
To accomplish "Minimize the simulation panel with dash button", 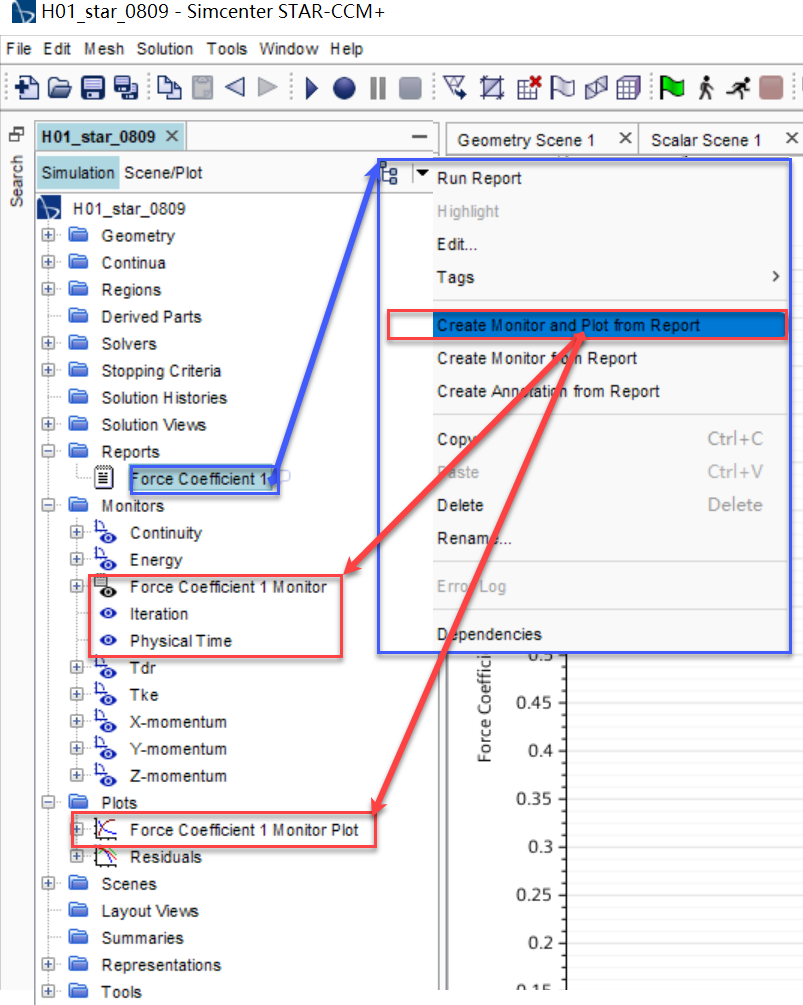I will 419,137.
